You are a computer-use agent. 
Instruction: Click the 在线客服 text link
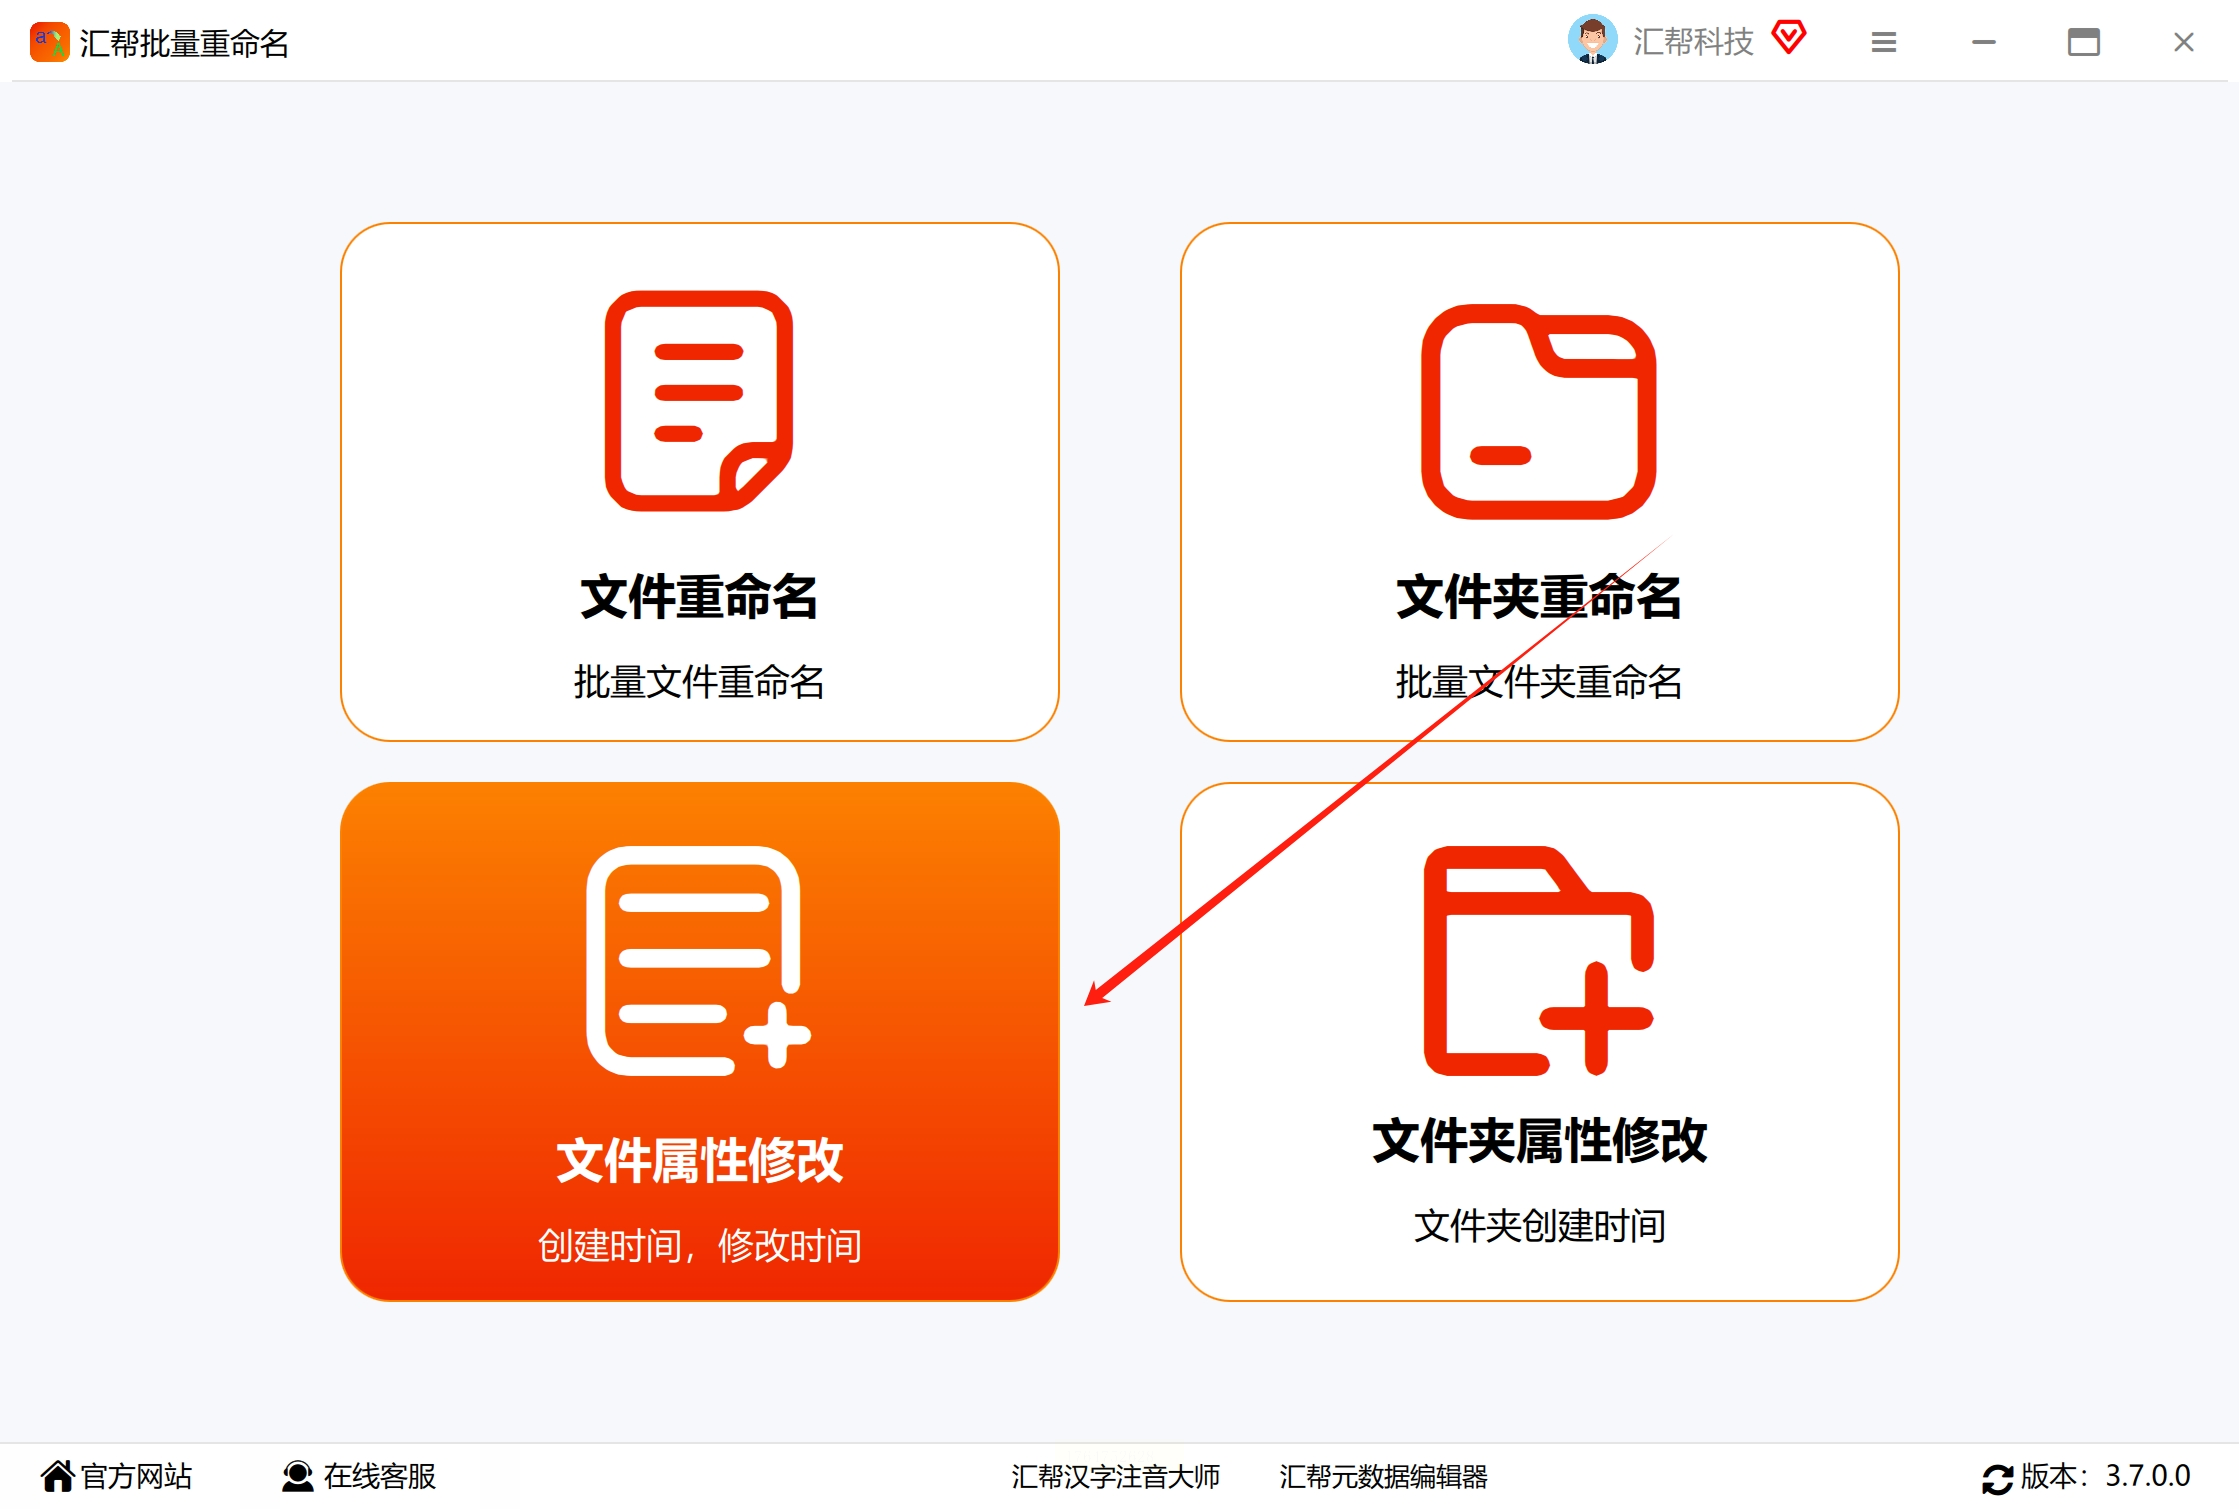pyautogui.click(x=379, y=1476)
